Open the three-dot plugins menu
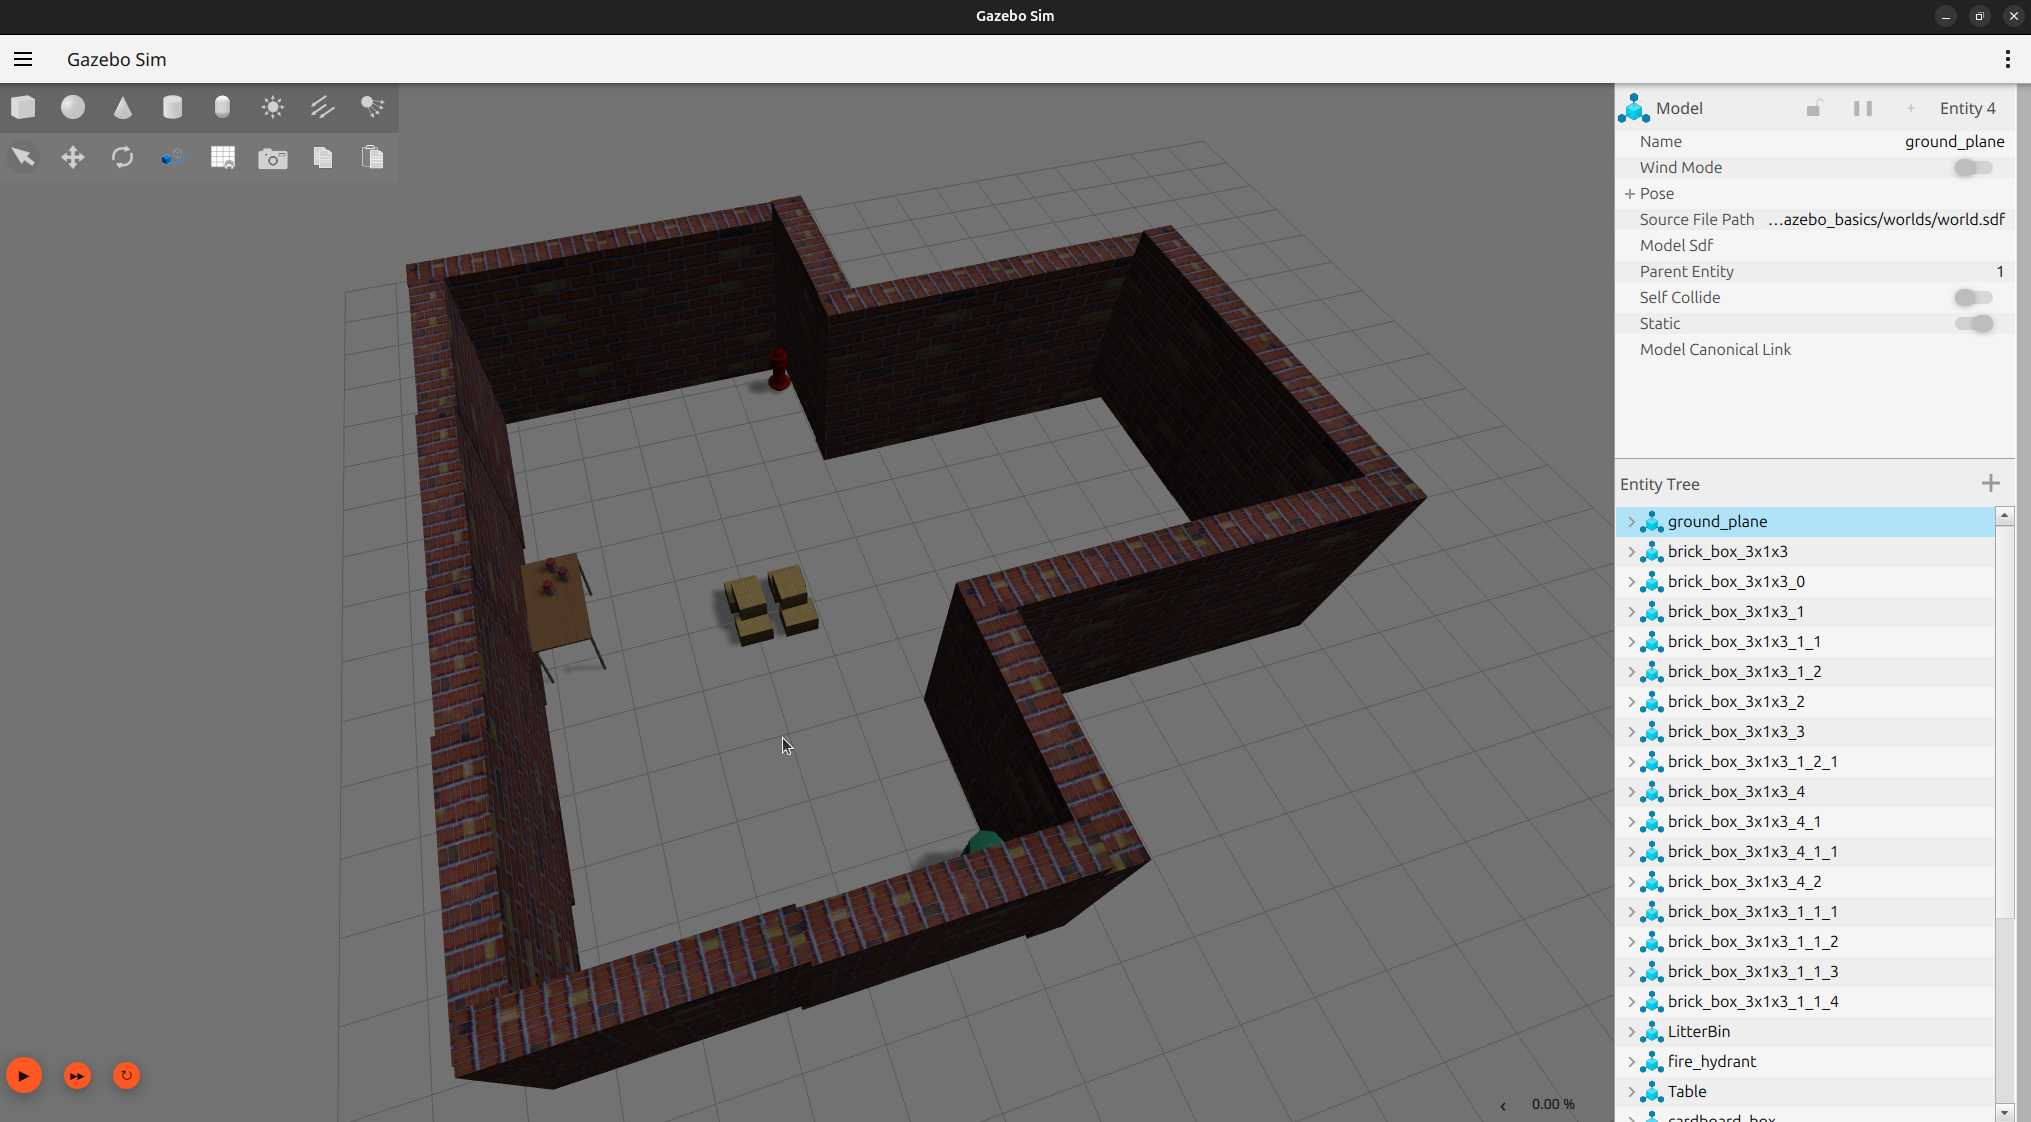Image resolution: width=2031 pixels, height=1122 pixels. 2007,59
